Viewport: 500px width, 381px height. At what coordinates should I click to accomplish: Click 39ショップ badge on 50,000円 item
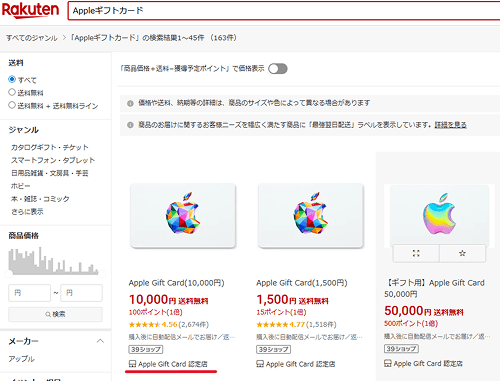(401, 349)
